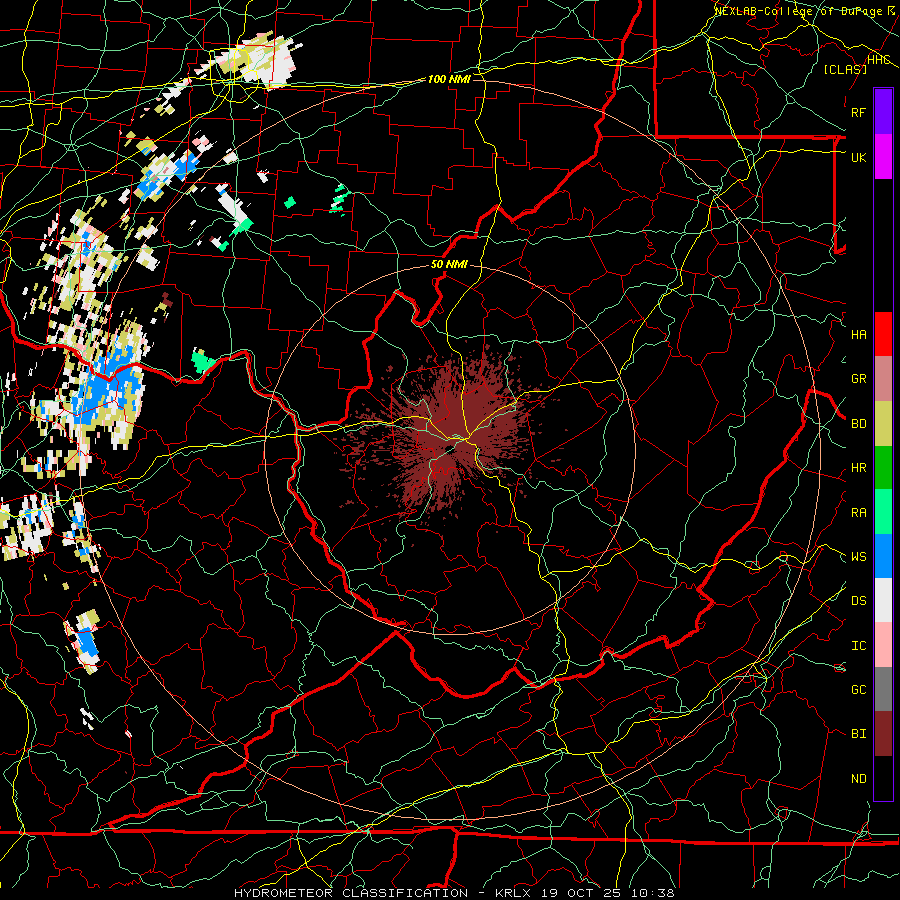Click the BD legend label text
This screenshot has height=900, width=900.
pyautogui.click(x=858, y=424)
